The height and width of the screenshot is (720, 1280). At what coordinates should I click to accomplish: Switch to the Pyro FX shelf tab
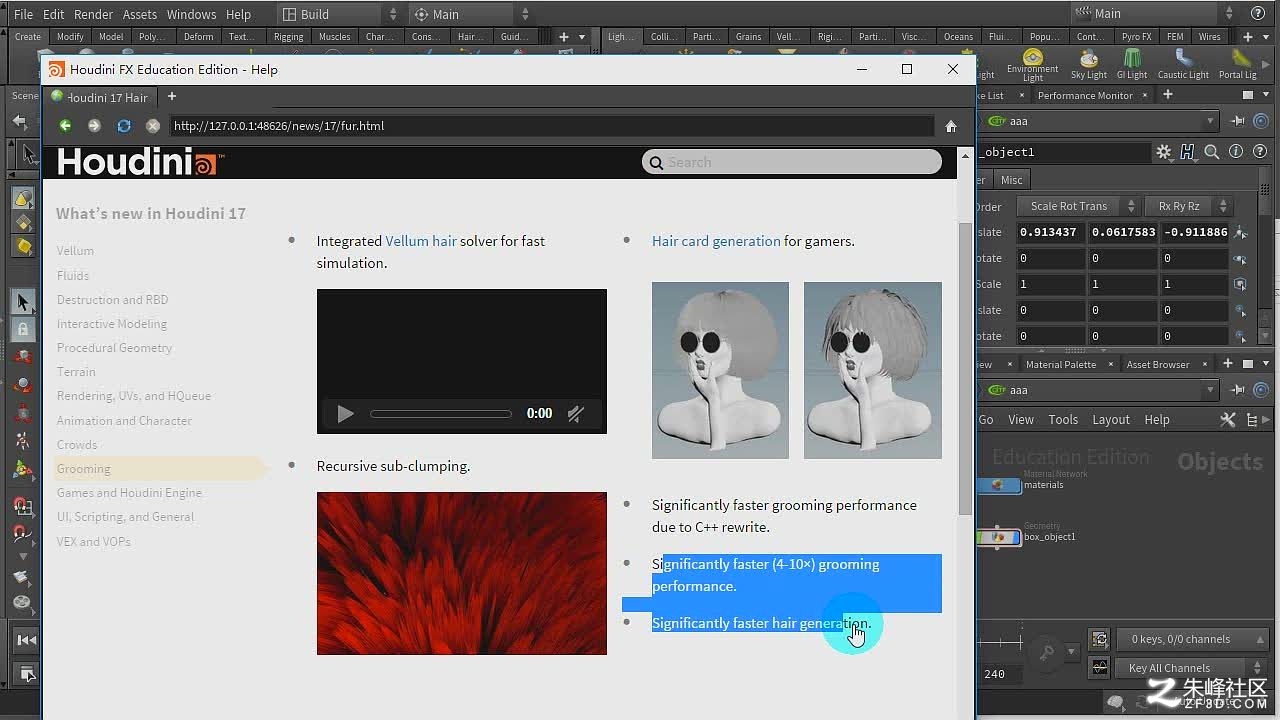[x=1136, y=37]
